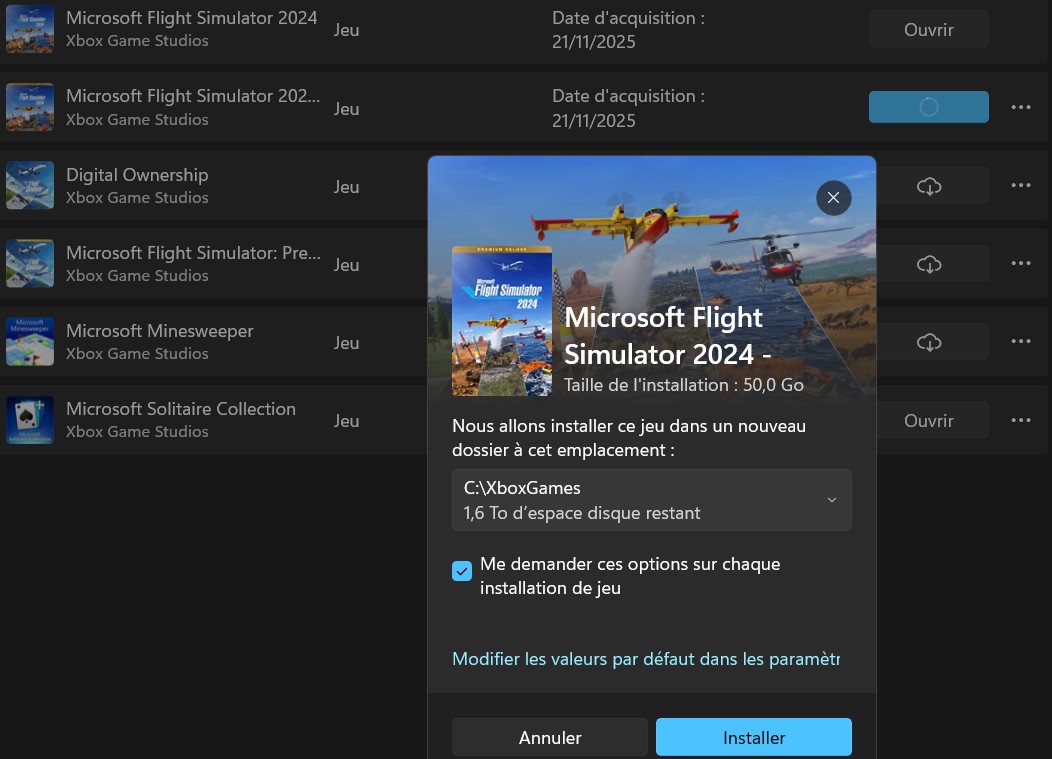
Task: Click the Digital Ownership thumbnail
Action: [30, 185]
